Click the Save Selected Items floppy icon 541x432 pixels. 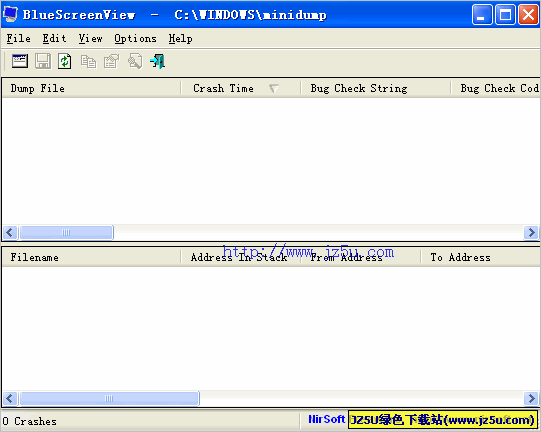coord(43,61)
